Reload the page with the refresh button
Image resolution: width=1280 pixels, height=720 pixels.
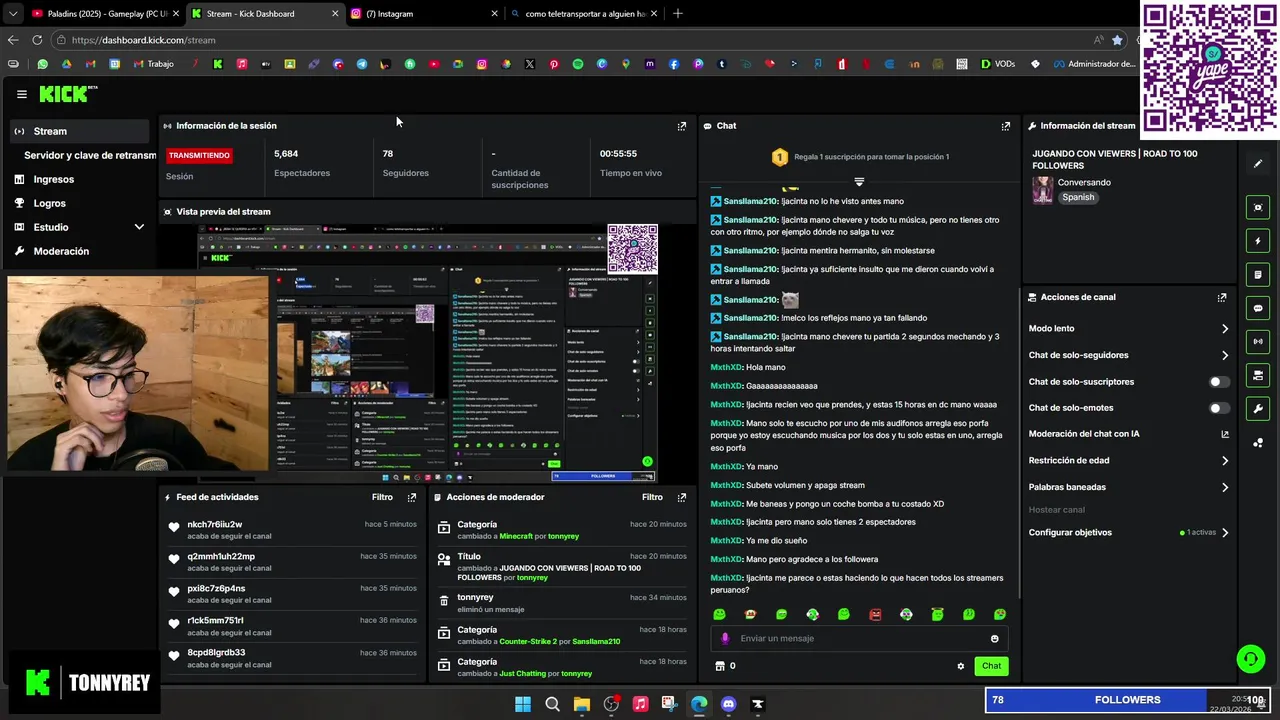pyautogui.click(x=37, y=40)
